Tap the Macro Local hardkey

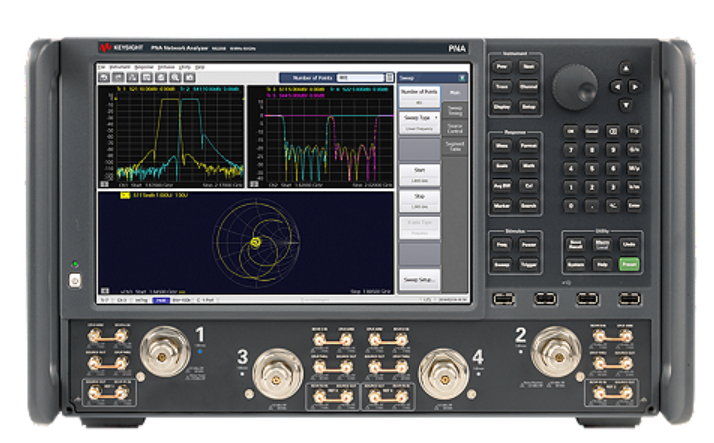point(602,244)
